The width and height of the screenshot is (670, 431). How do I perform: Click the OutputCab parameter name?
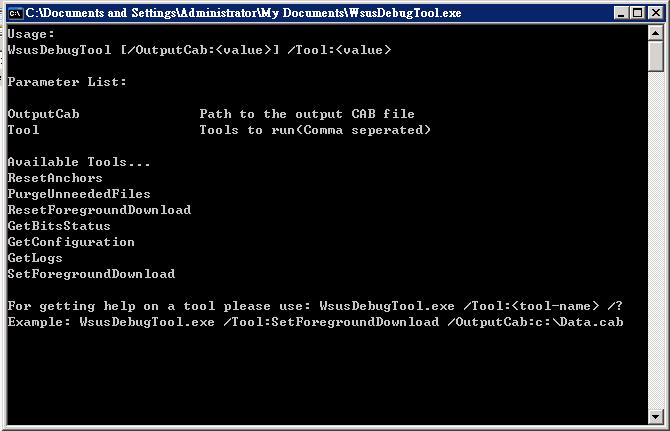point(44,114)
